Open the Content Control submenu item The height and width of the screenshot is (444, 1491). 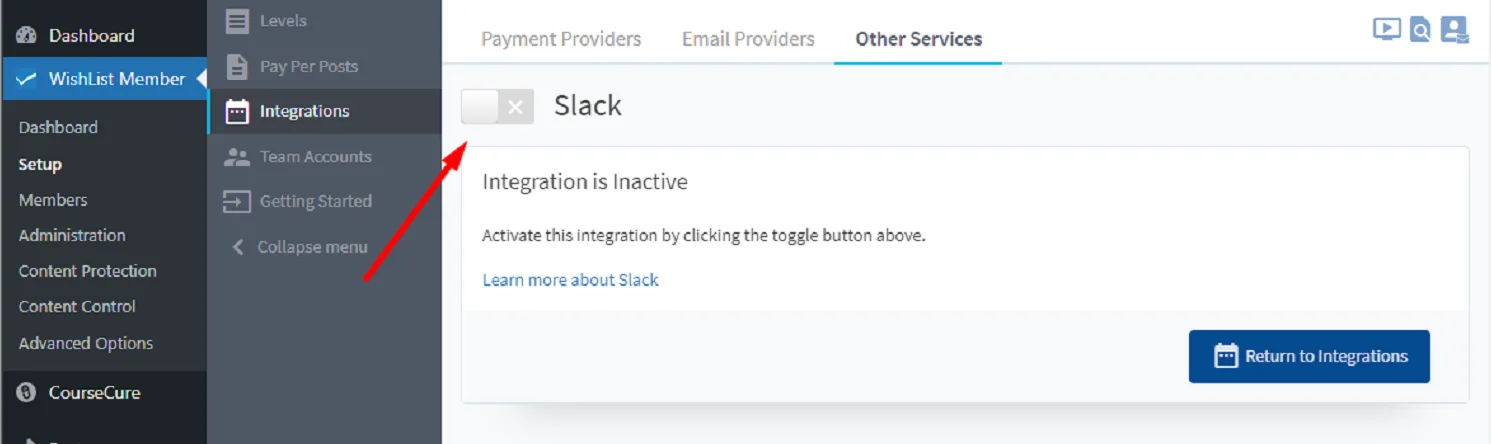click(x=77, y=306)
